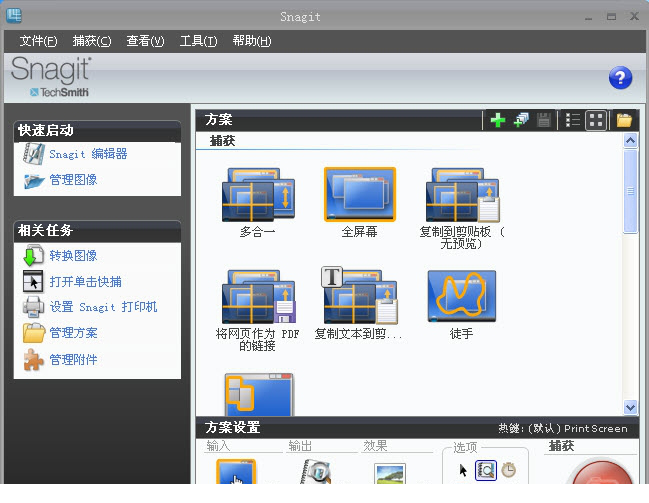The image size is (649, 503).
Task: Select the partially visible menu capture profile
Action: point(259,395)
